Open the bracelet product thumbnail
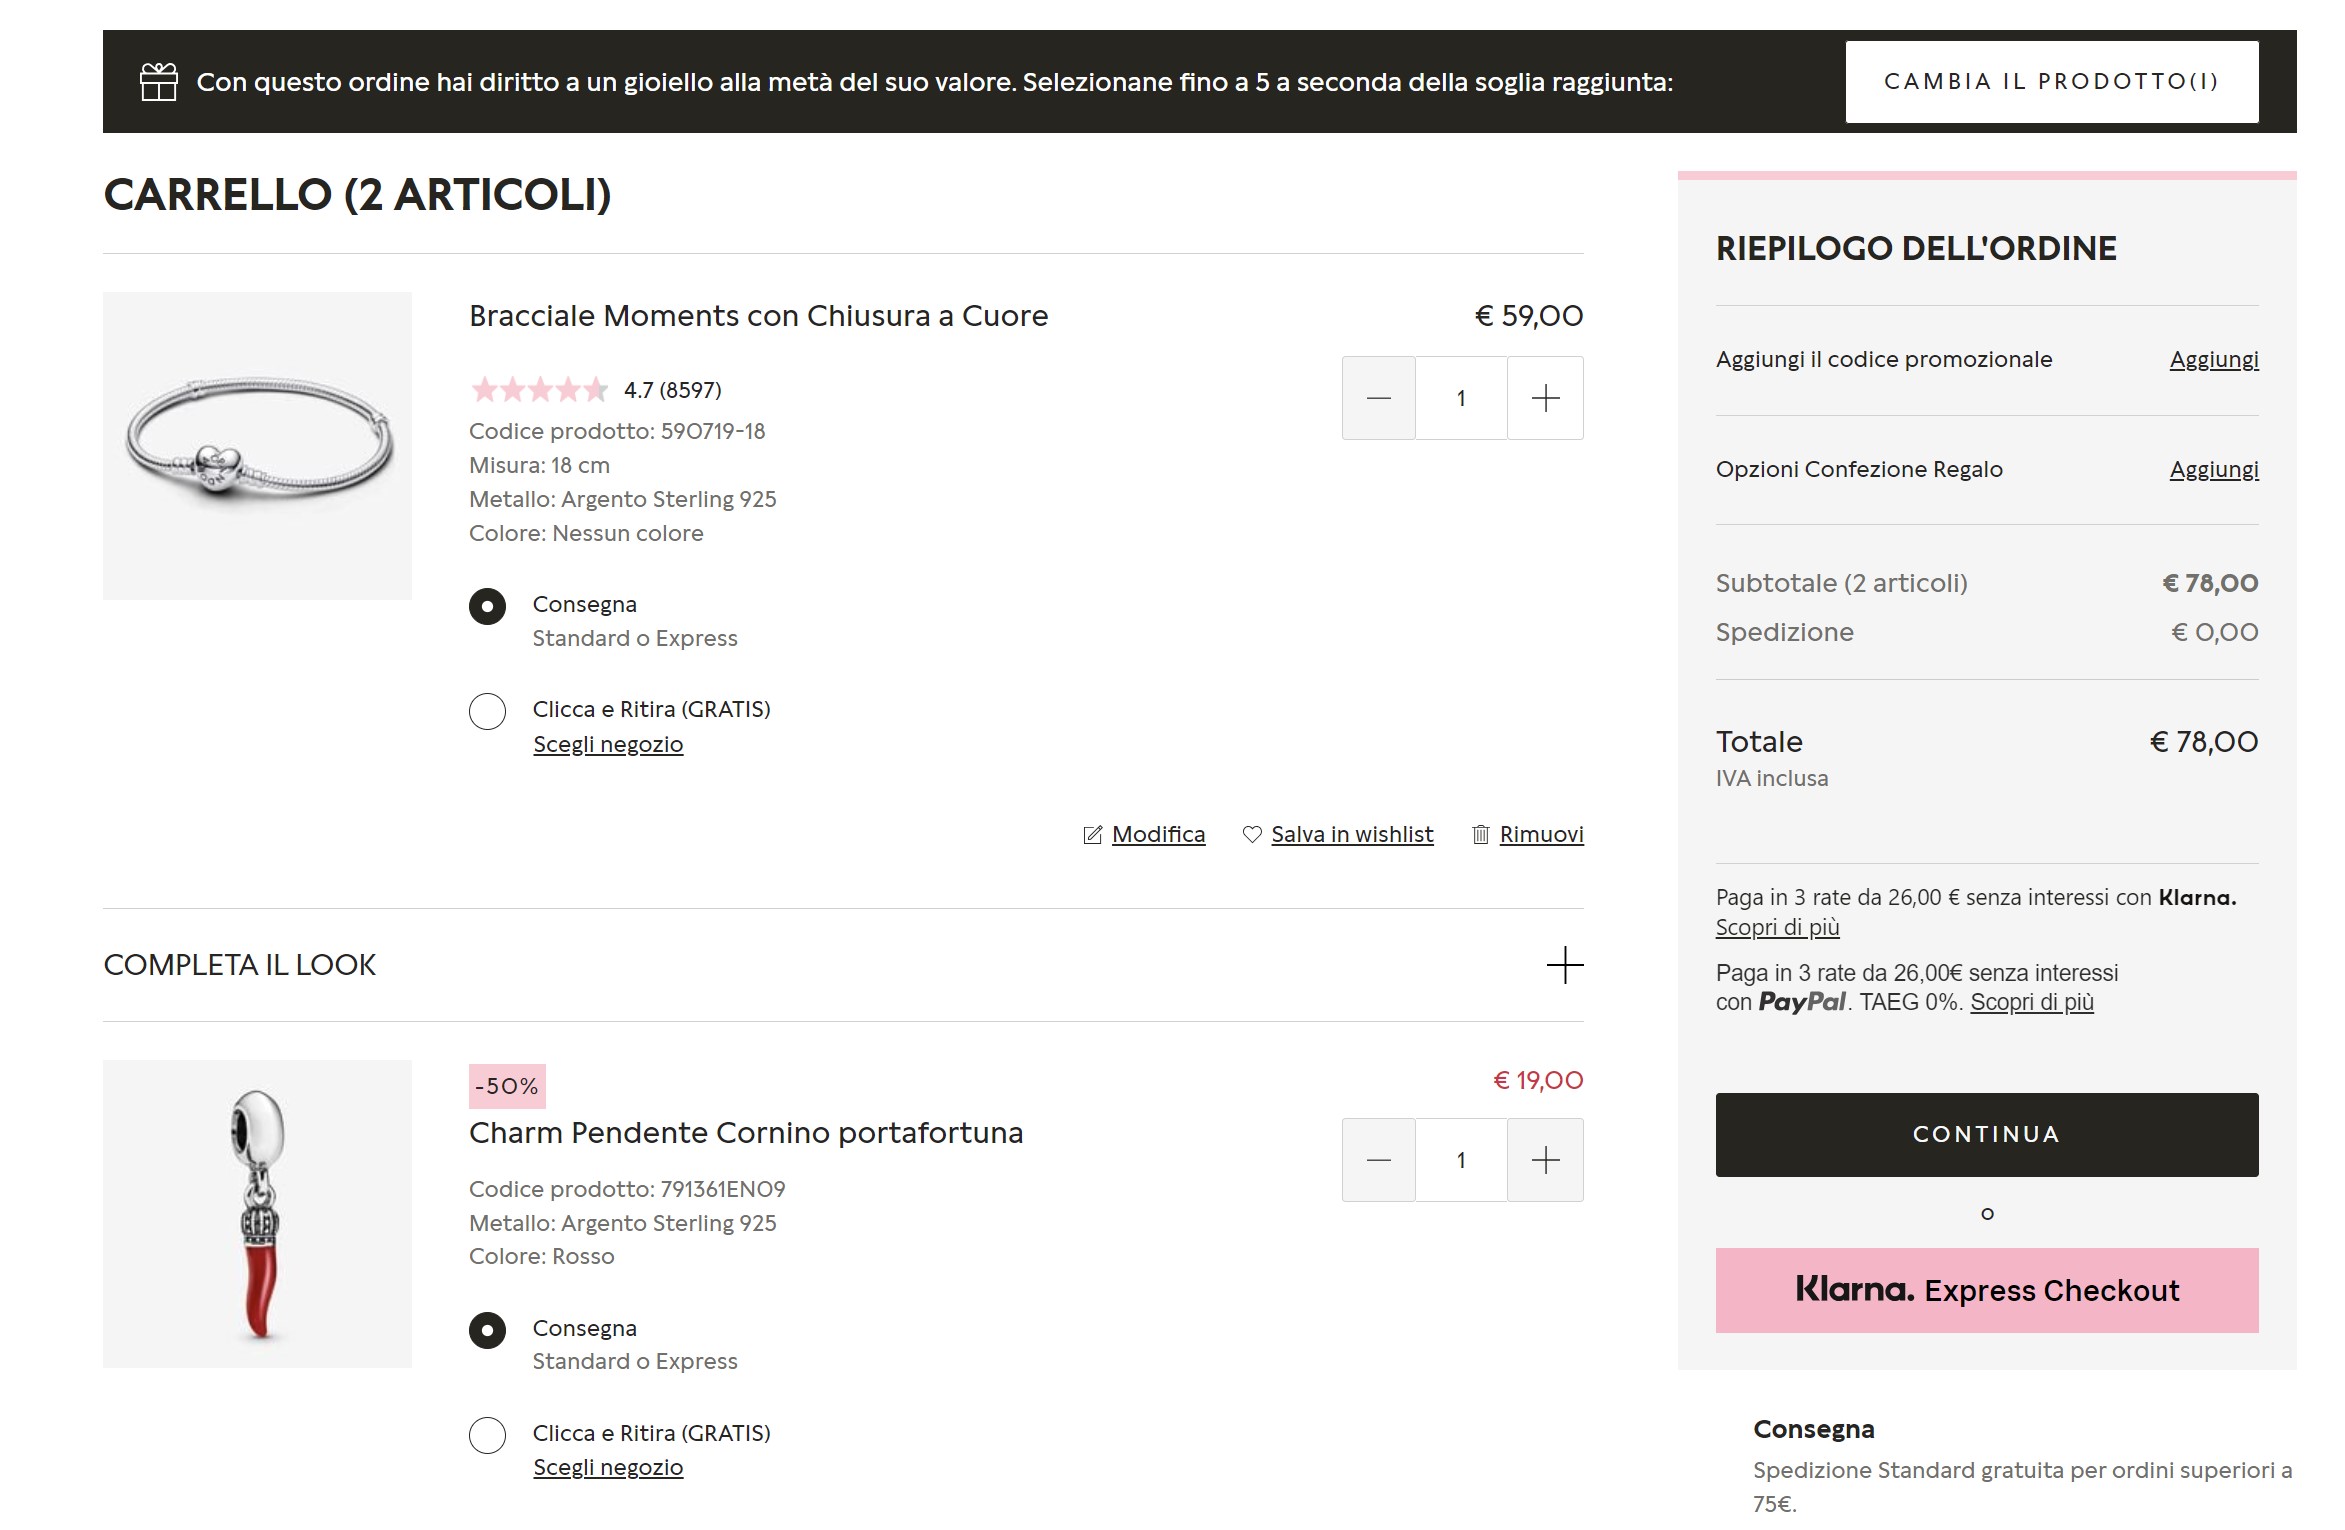Image resolution: width=2345 pixels, height=1530 pixels. [x=257, y=446]
